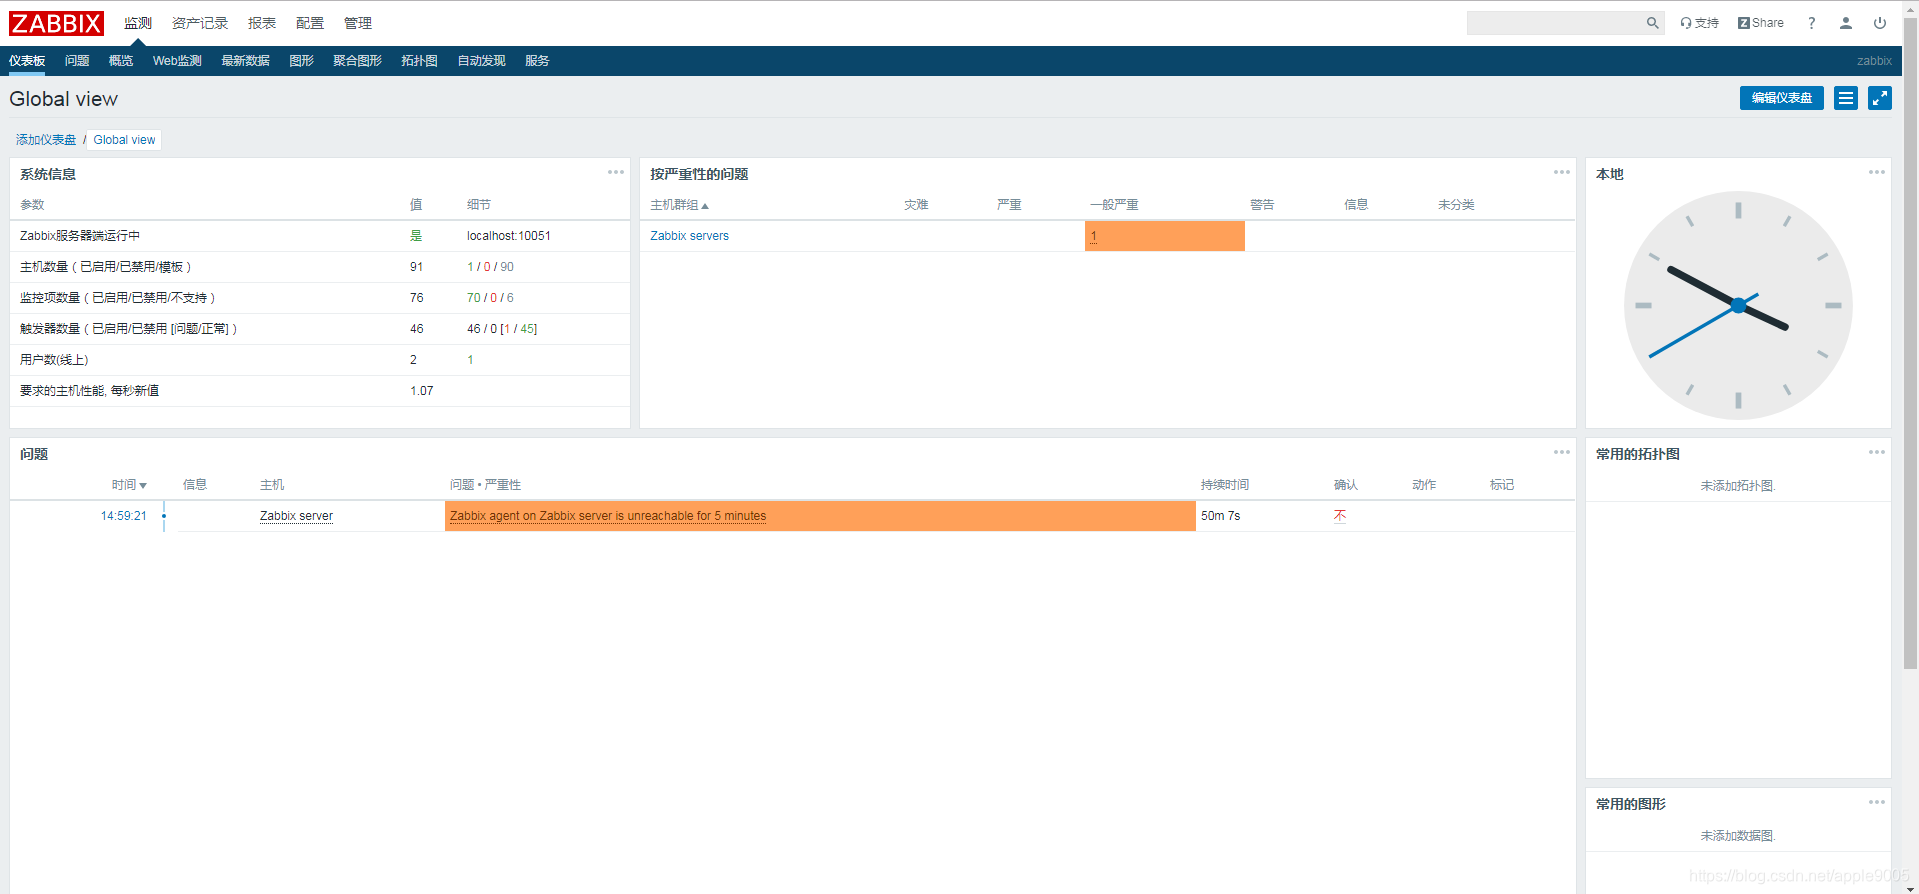This screenshot has width=1919, height=894.
Task: Click the problem timeline dot
Action: coord(164,516)
